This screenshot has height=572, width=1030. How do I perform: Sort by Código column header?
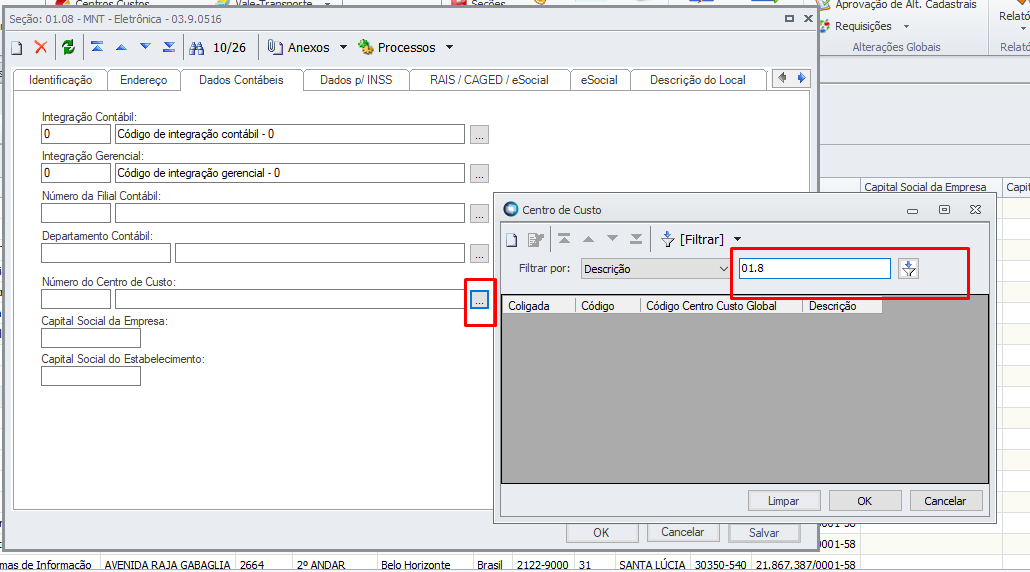pyautogui.click(x=608, y=306)
